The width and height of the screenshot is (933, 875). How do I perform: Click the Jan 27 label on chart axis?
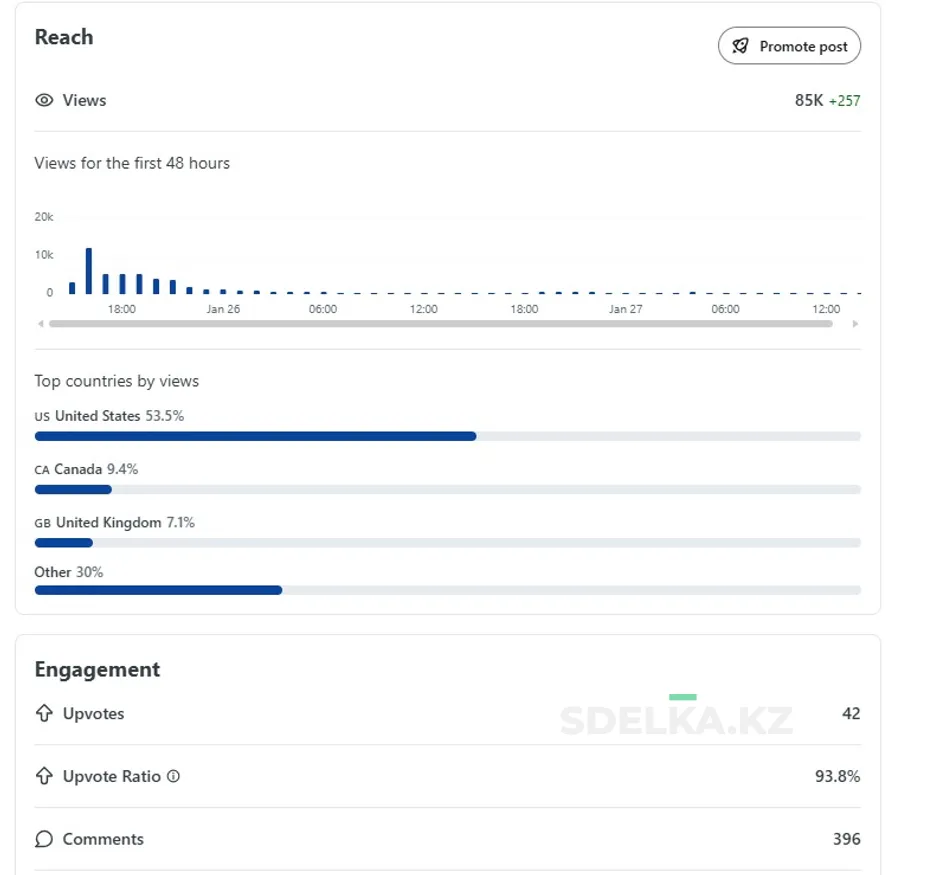625,309
